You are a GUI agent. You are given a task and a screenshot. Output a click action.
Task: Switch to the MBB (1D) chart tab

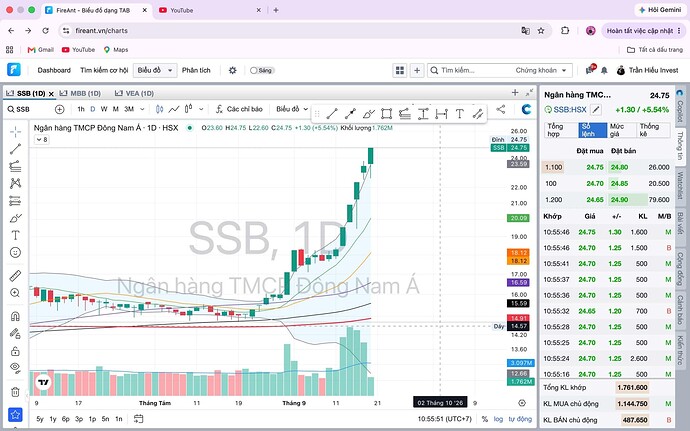click(x=81, y=93)
